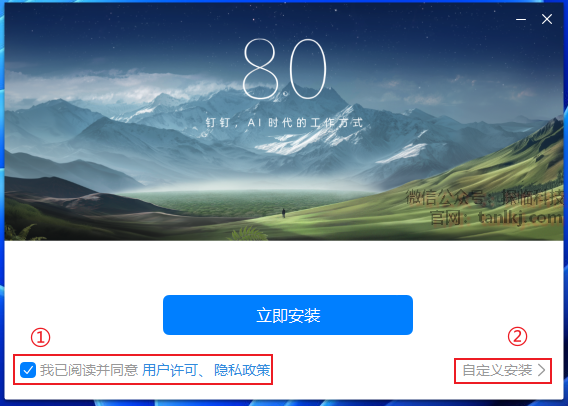Expand the chevron arrow beside 自定义安装

pos(542,370)
